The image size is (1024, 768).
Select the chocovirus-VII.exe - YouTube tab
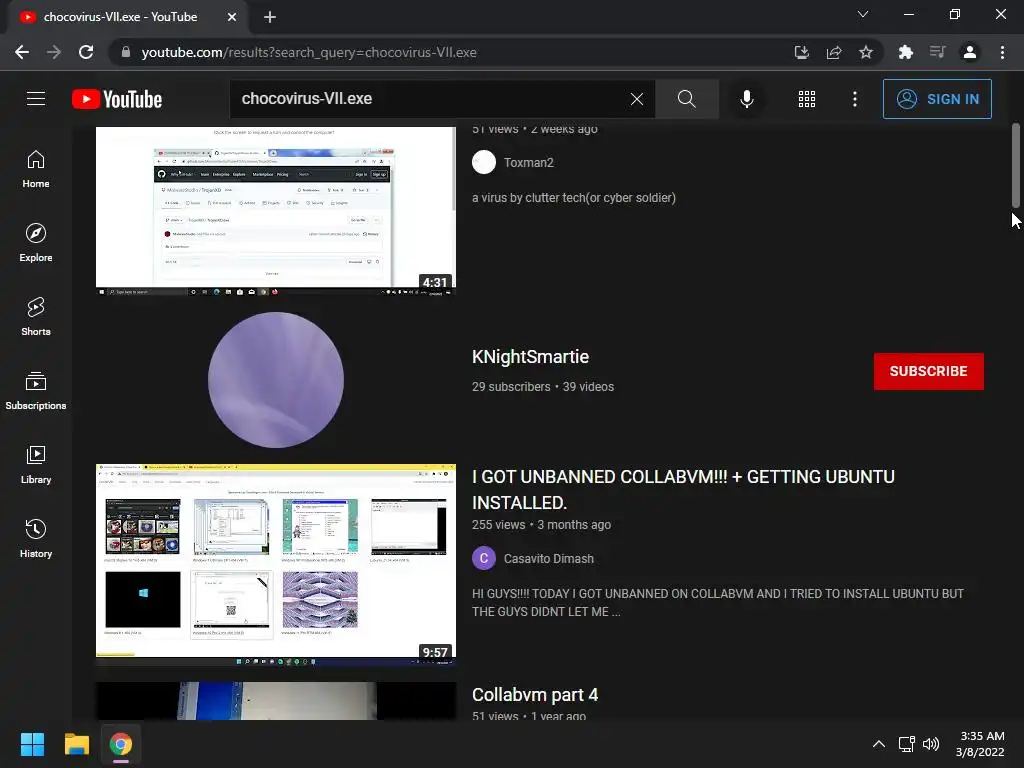coord(128,17)
